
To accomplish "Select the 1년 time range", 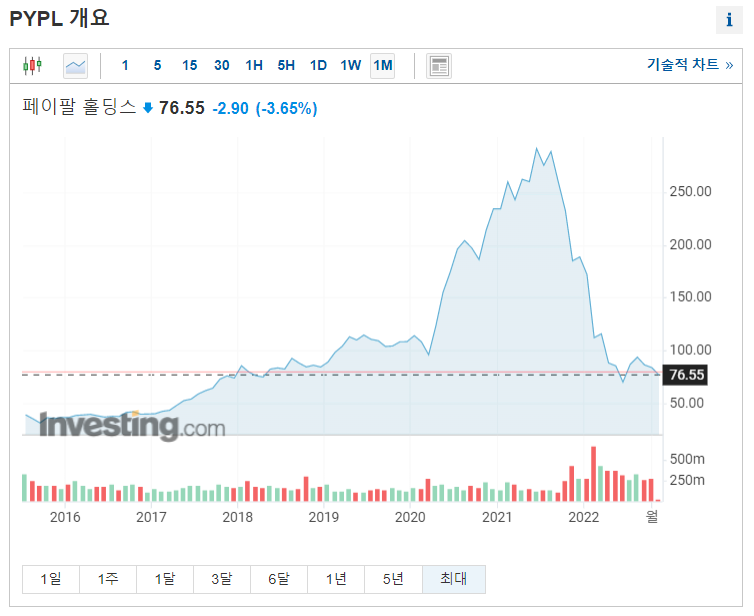I will coord(336,579).
